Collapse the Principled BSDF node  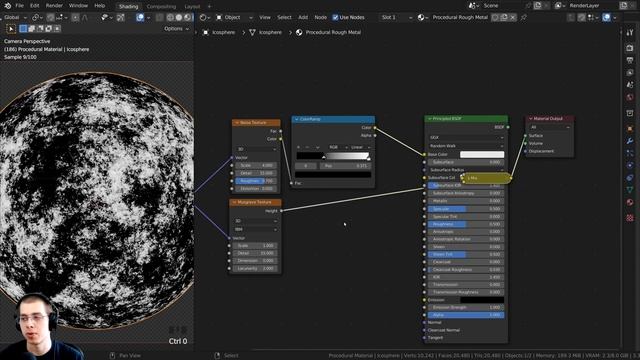coord(429,118)
